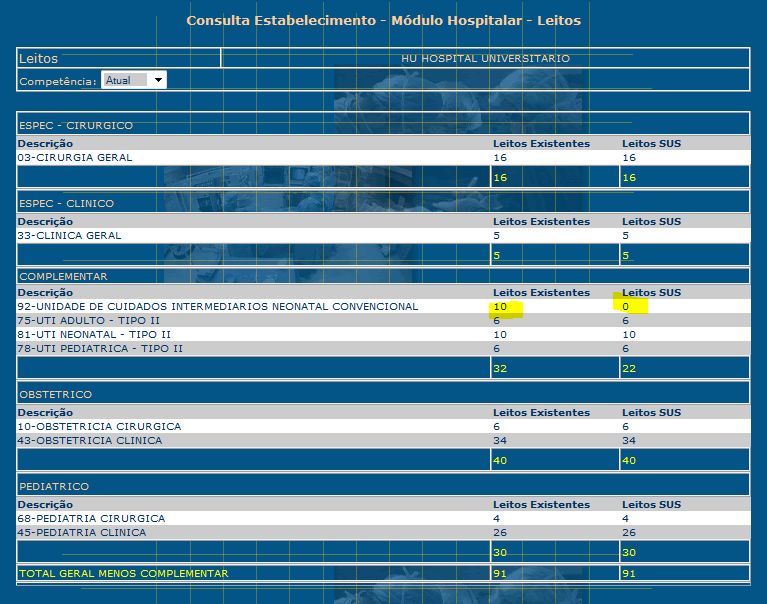Select the 81-UTI NEONATAL - TIPO II row
Viewport: 767px width, 604px height.
tap(95, 334)
